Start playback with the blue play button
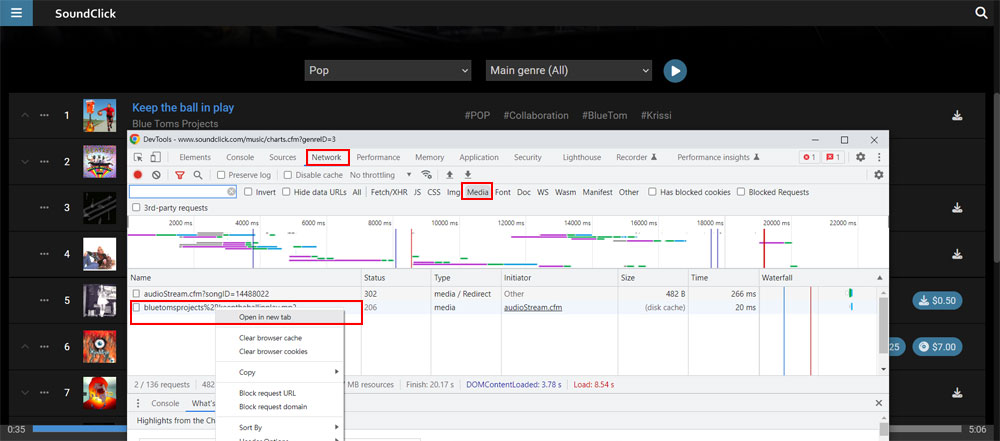This screenshot has width=1000, height=441. [675, 70]
